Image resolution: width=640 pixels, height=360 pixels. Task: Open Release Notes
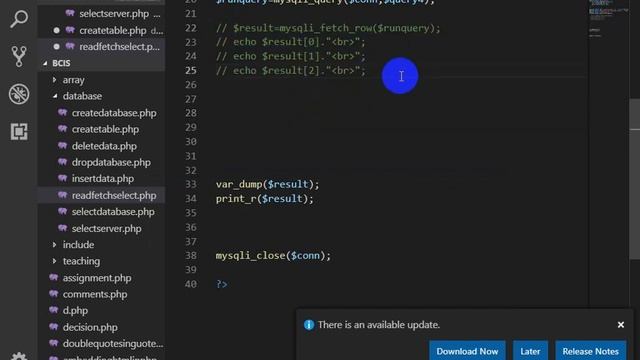pyautogui.click(x=590, y=351)
